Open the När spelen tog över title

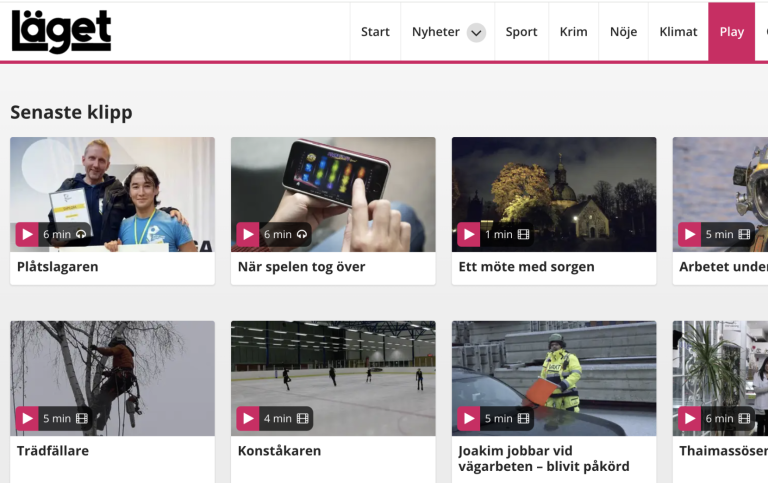301,267
